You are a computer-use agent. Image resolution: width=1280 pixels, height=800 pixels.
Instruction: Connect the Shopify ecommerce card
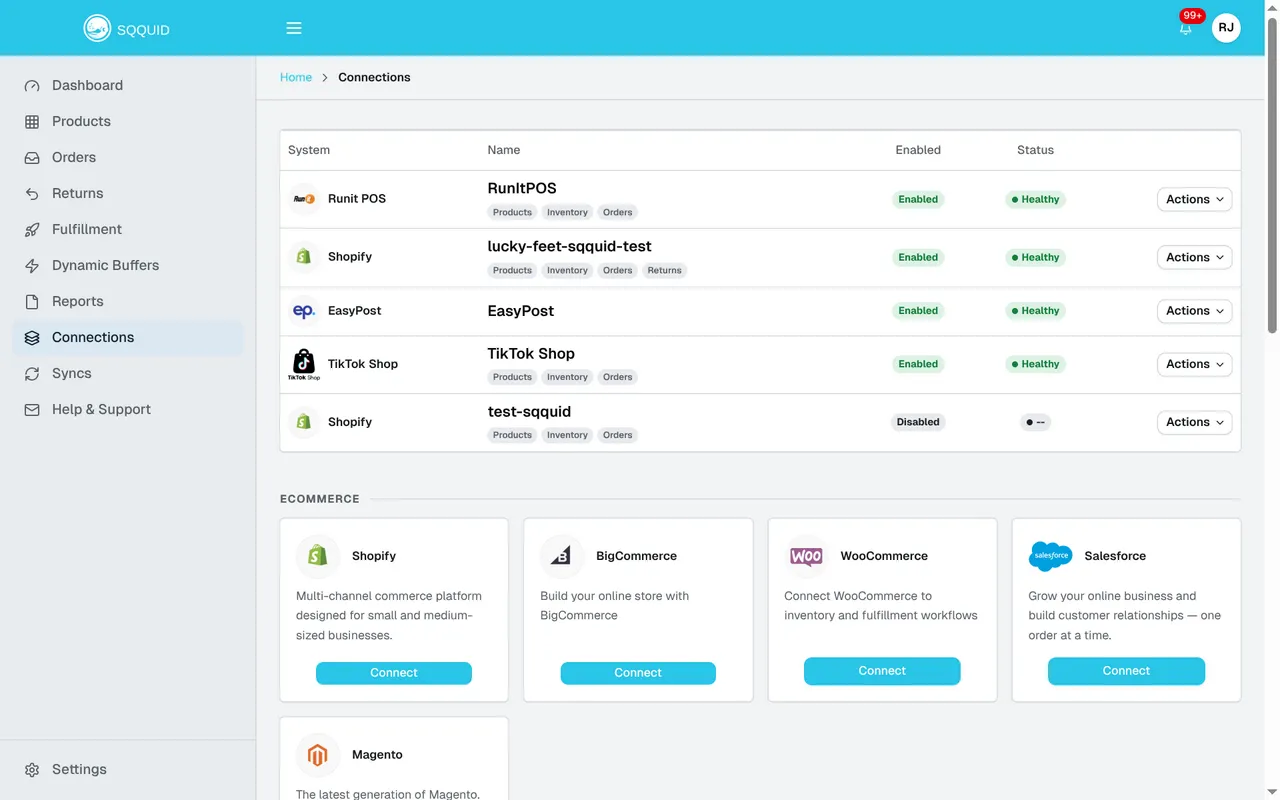394,673
